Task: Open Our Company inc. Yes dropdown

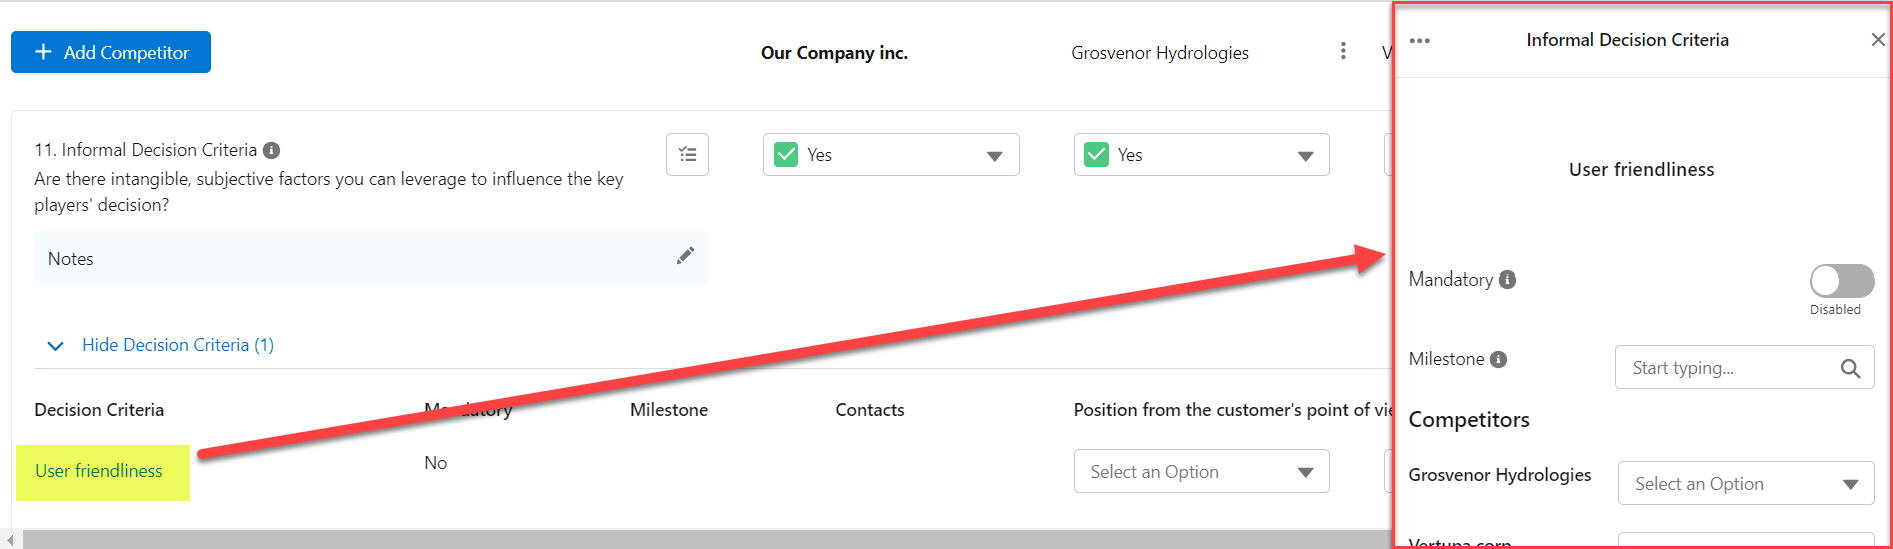Action: (891, 155)
